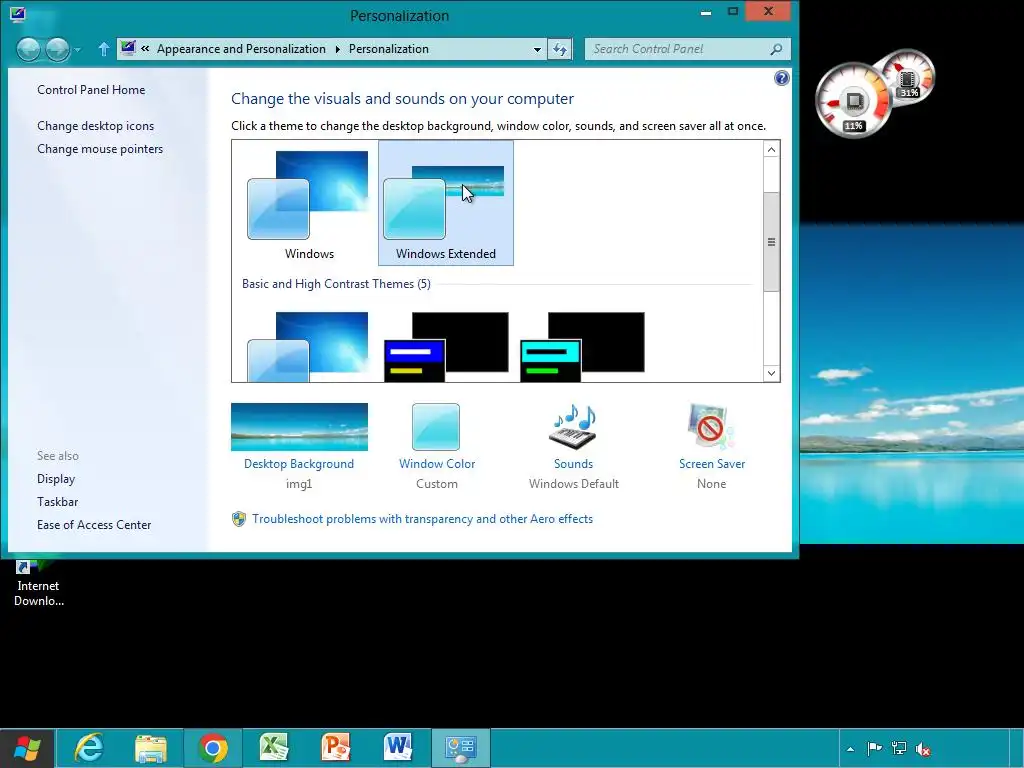Screen dimensions: 1024x768
Task: Select the Windows Extended theme
Action: coord(446,203)
